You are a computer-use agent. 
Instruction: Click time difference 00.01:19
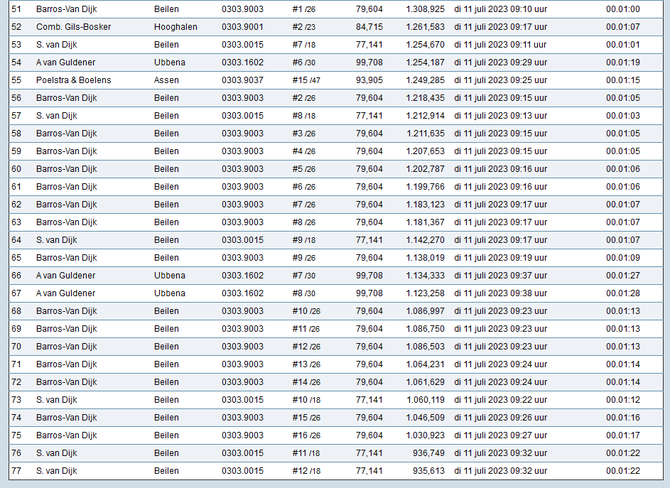623,62
